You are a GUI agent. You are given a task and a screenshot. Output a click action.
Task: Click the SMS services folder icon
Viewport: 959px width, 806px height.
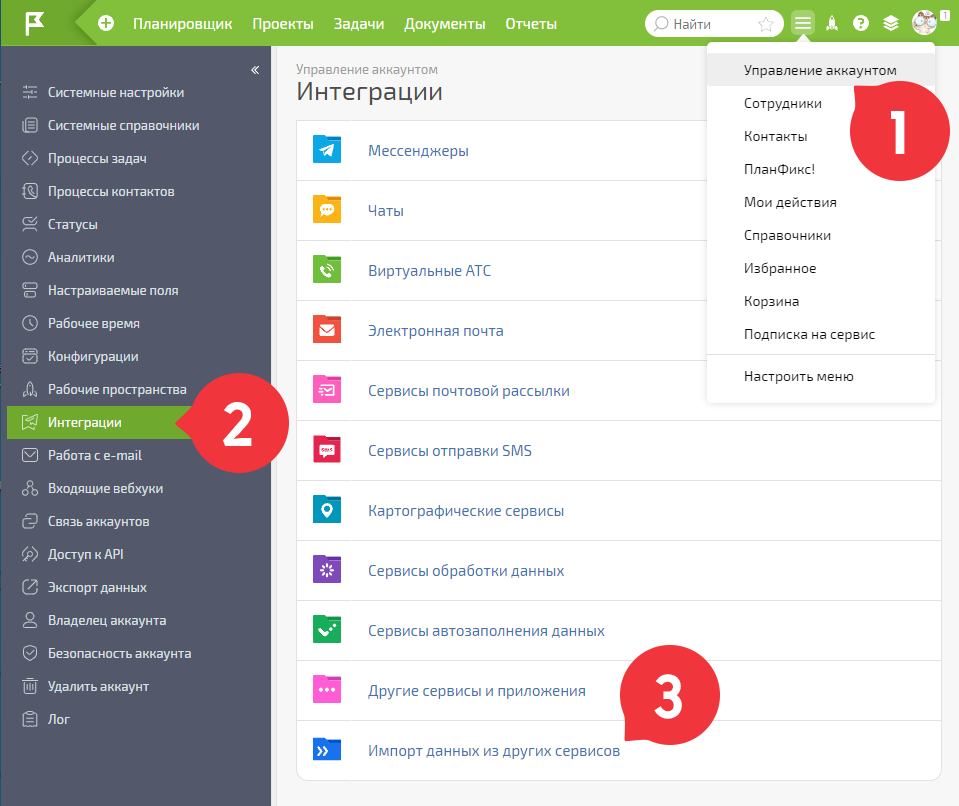point(327,449)
